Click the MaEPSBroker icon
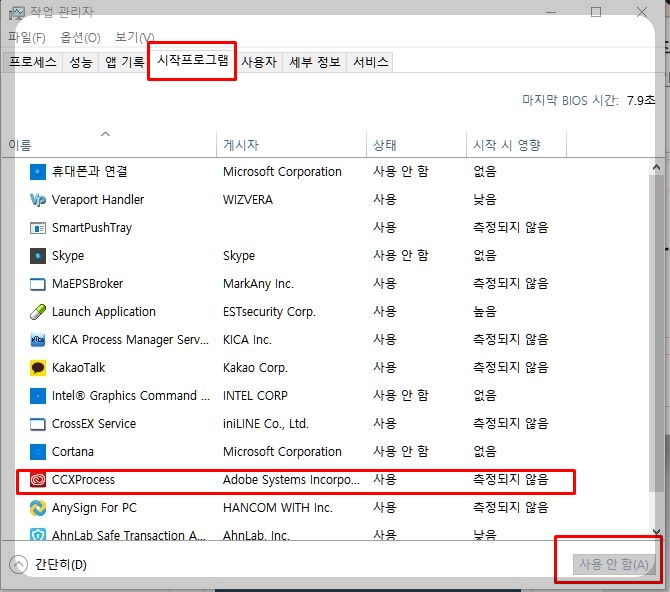The height and width of the screenshot is (592, 670). click(38, 284)
